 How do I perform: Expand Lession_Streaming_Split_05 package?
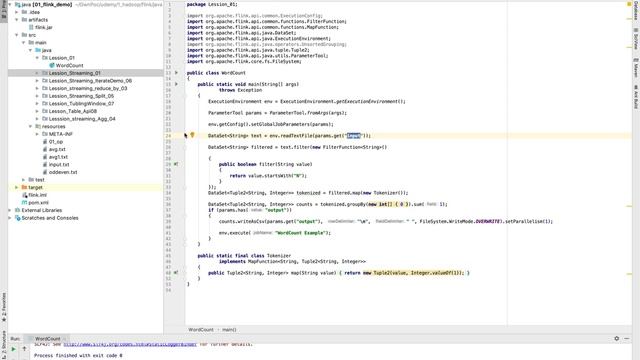[x=37, y=96]
